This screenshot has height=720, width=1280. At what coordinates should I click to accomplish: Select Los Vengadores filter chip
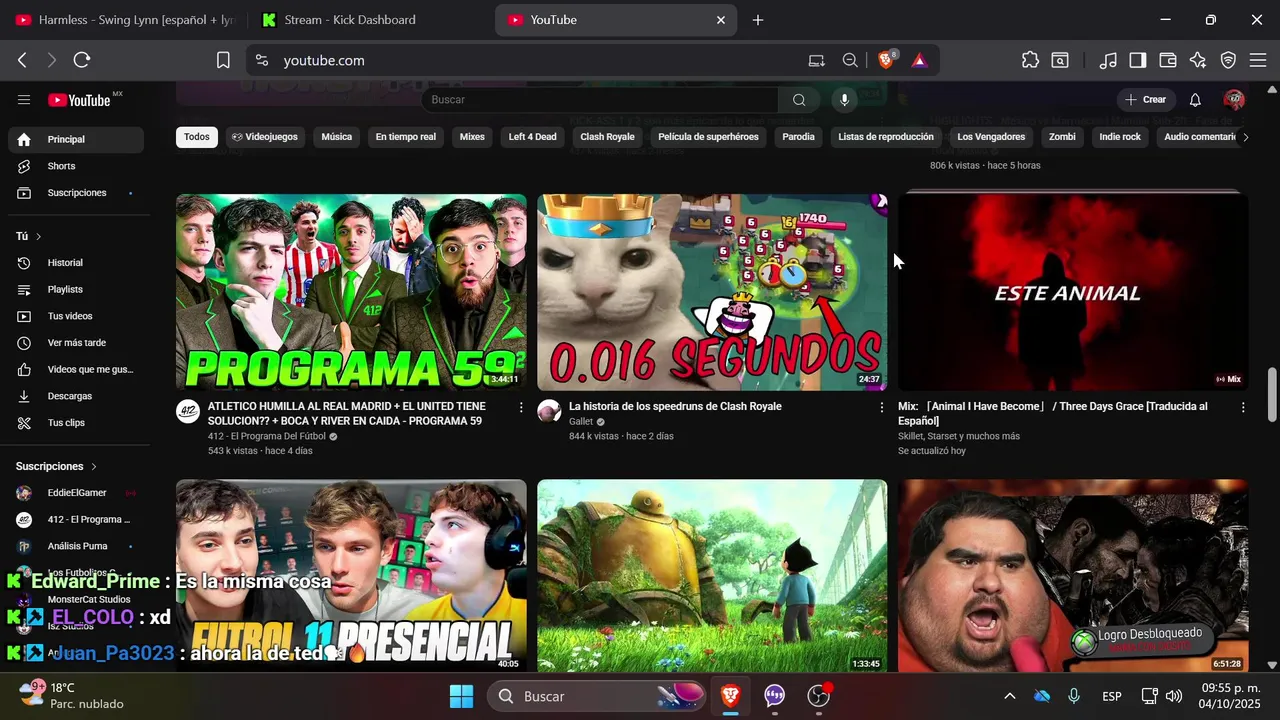tap(991, 137)
